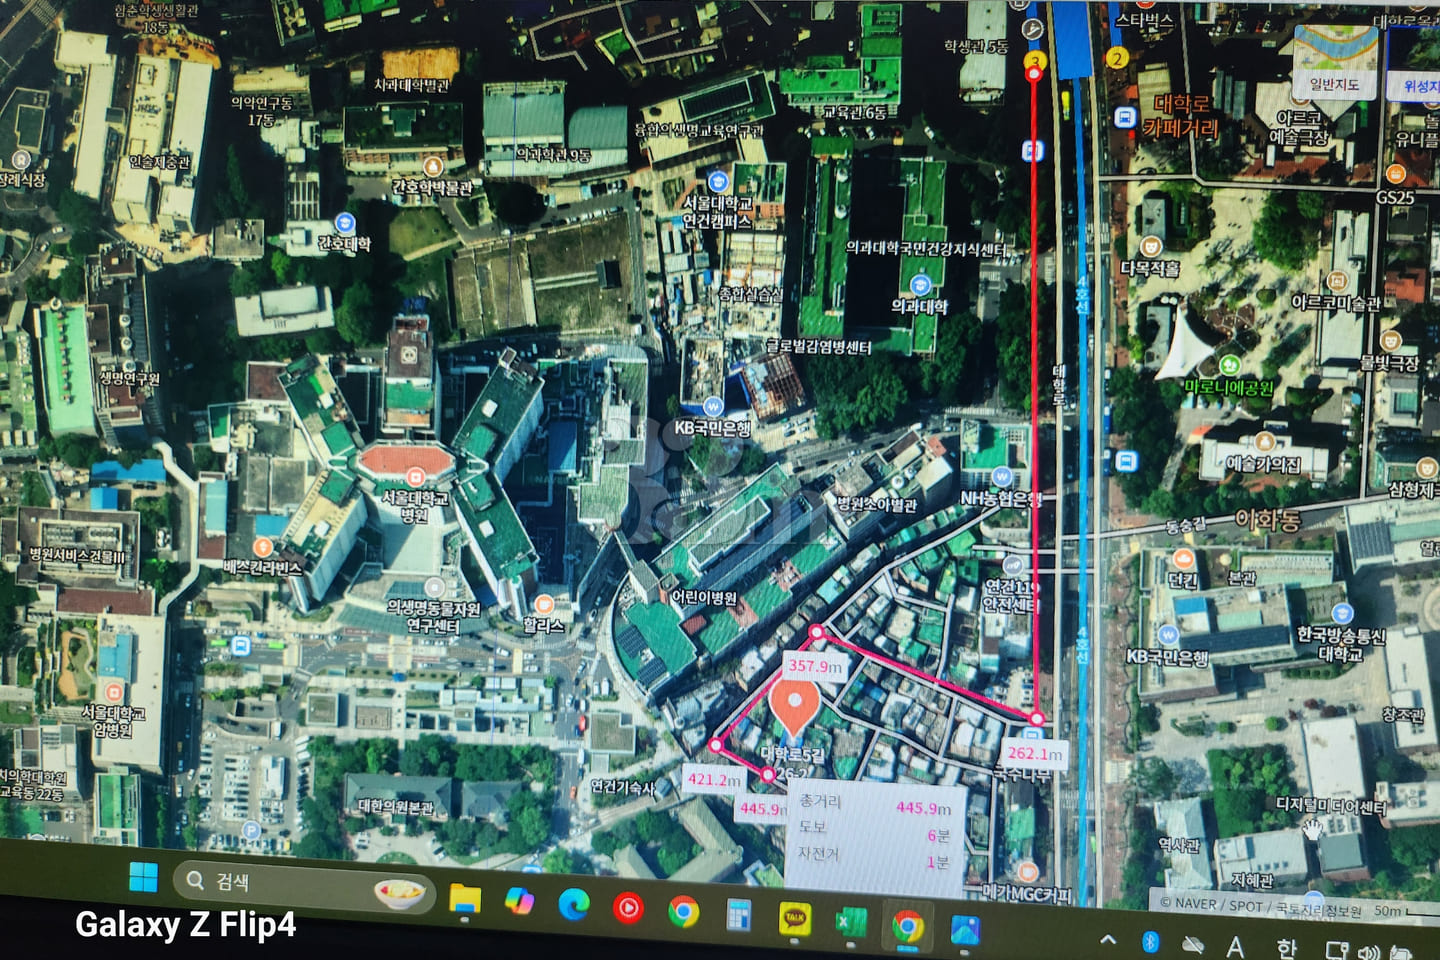This screenshot has width=1440, height=960.
Task: Open the 베스킨라빈스 shop icon
Action: pyautogui.click(x=262, y=547)
